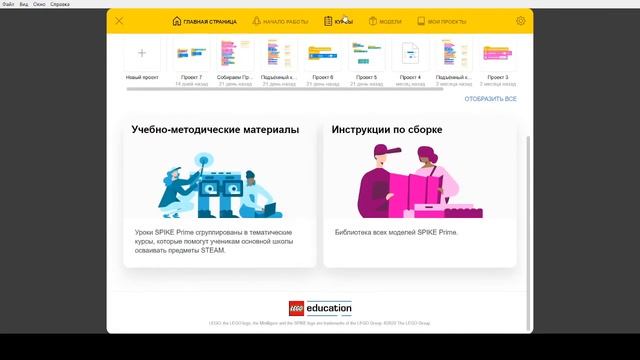Click the Новый проект label
Screen dimensions: 640x360
point(142,77)
